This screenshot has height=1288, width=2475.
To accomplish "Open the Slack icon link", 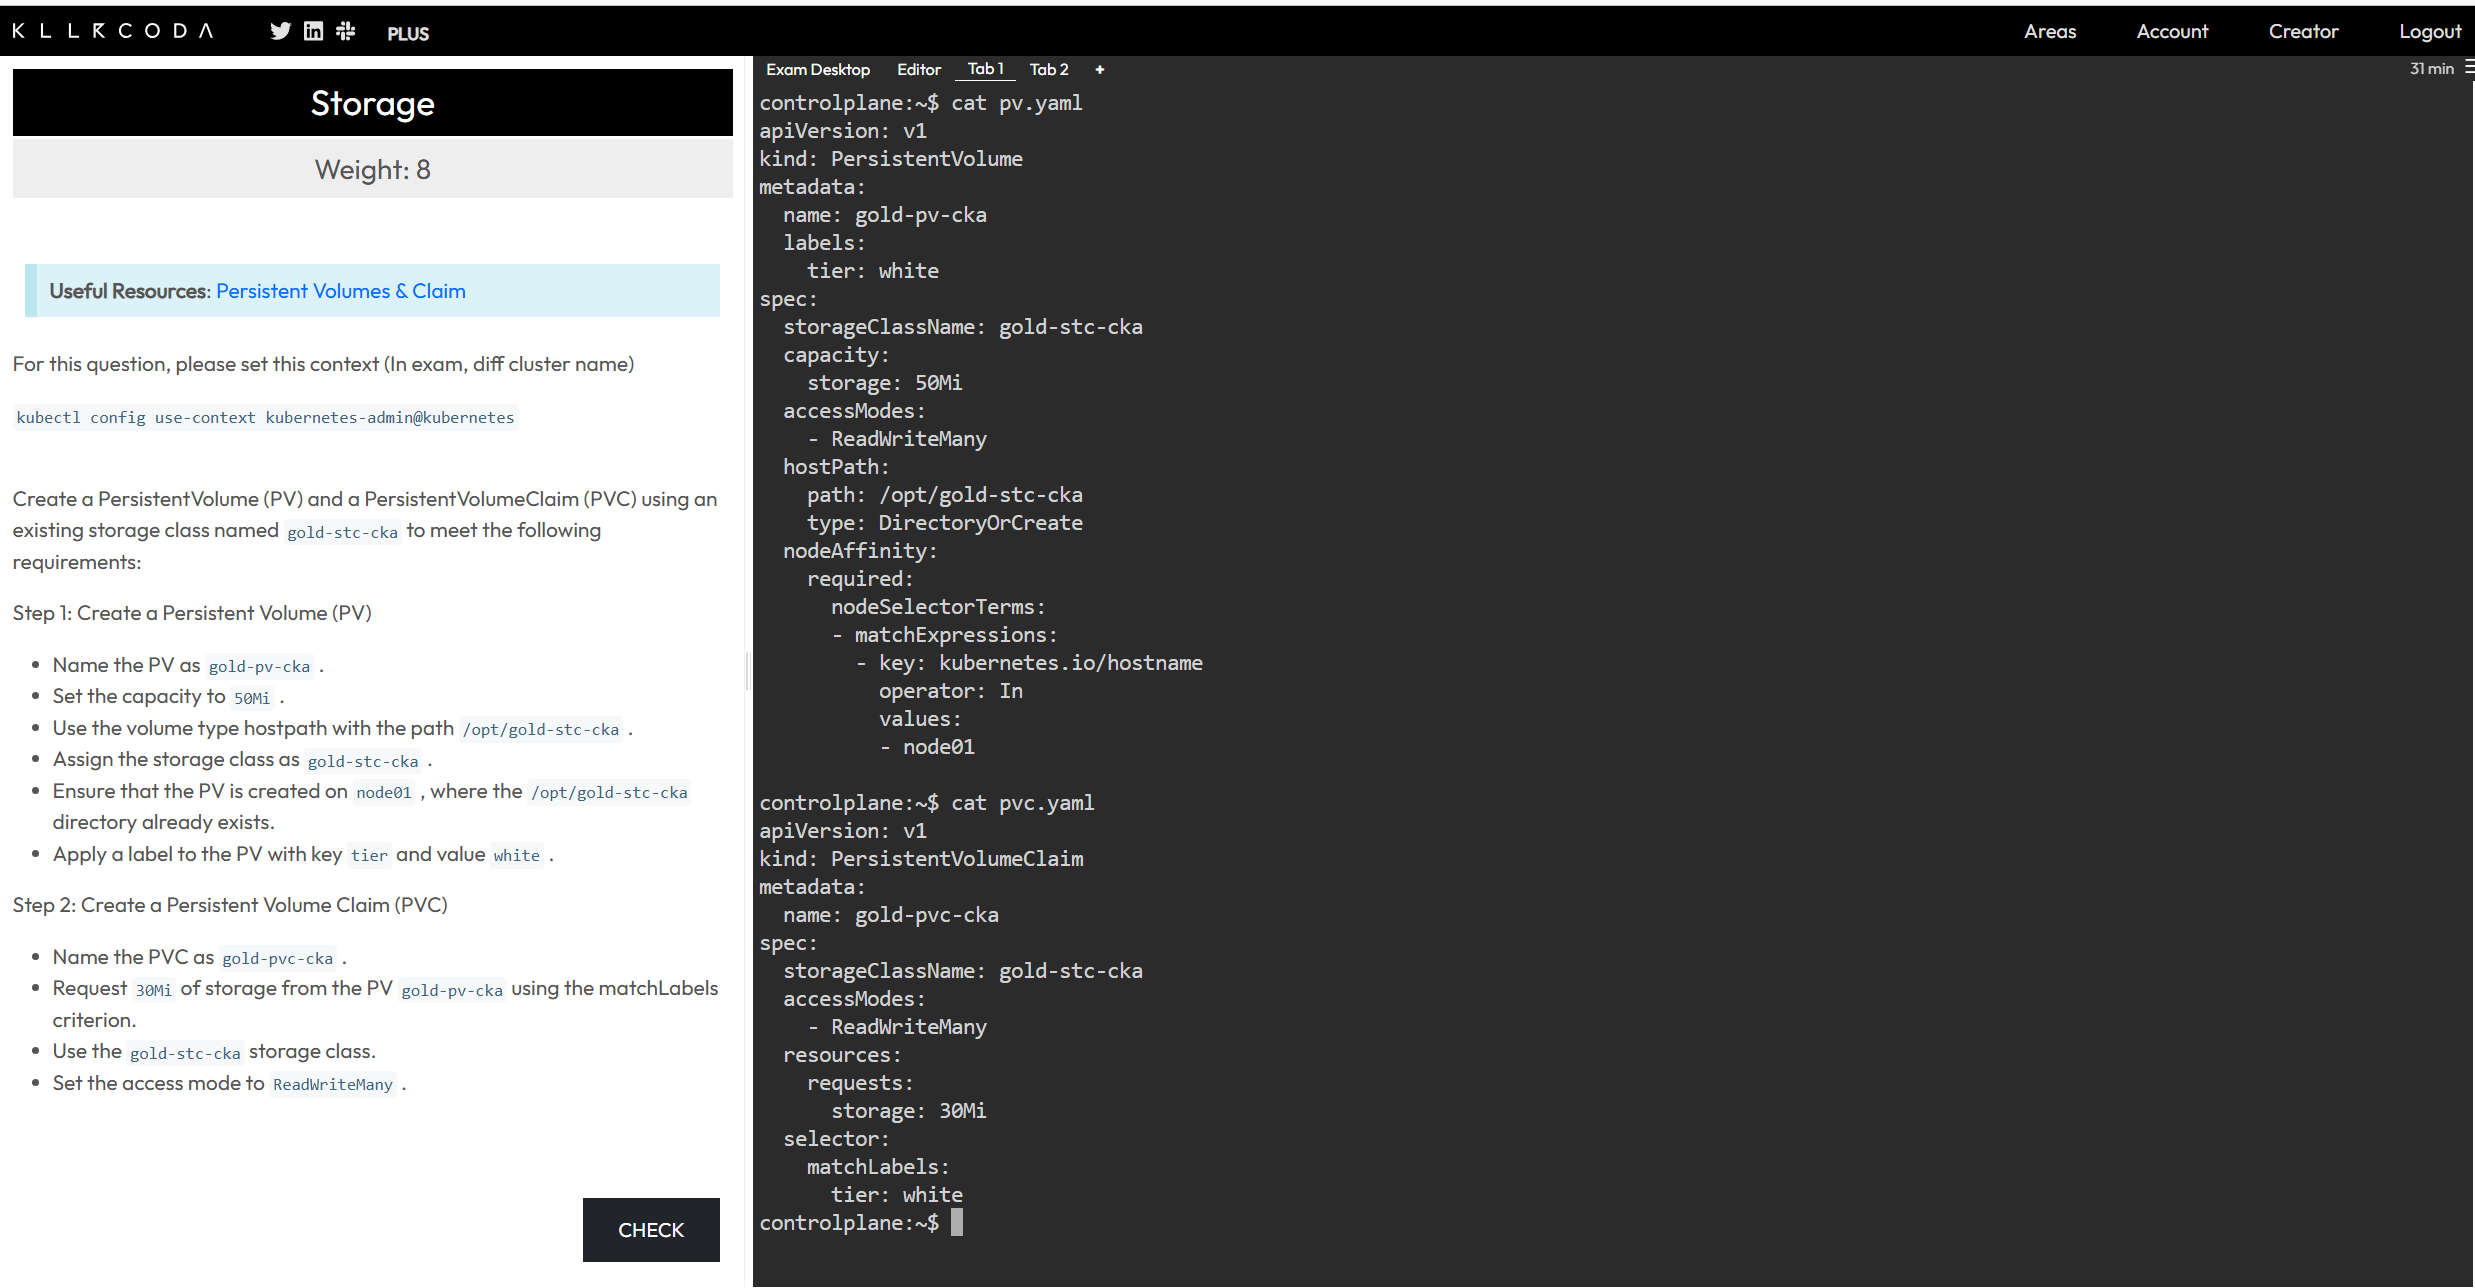I will (x=346, y=31).
